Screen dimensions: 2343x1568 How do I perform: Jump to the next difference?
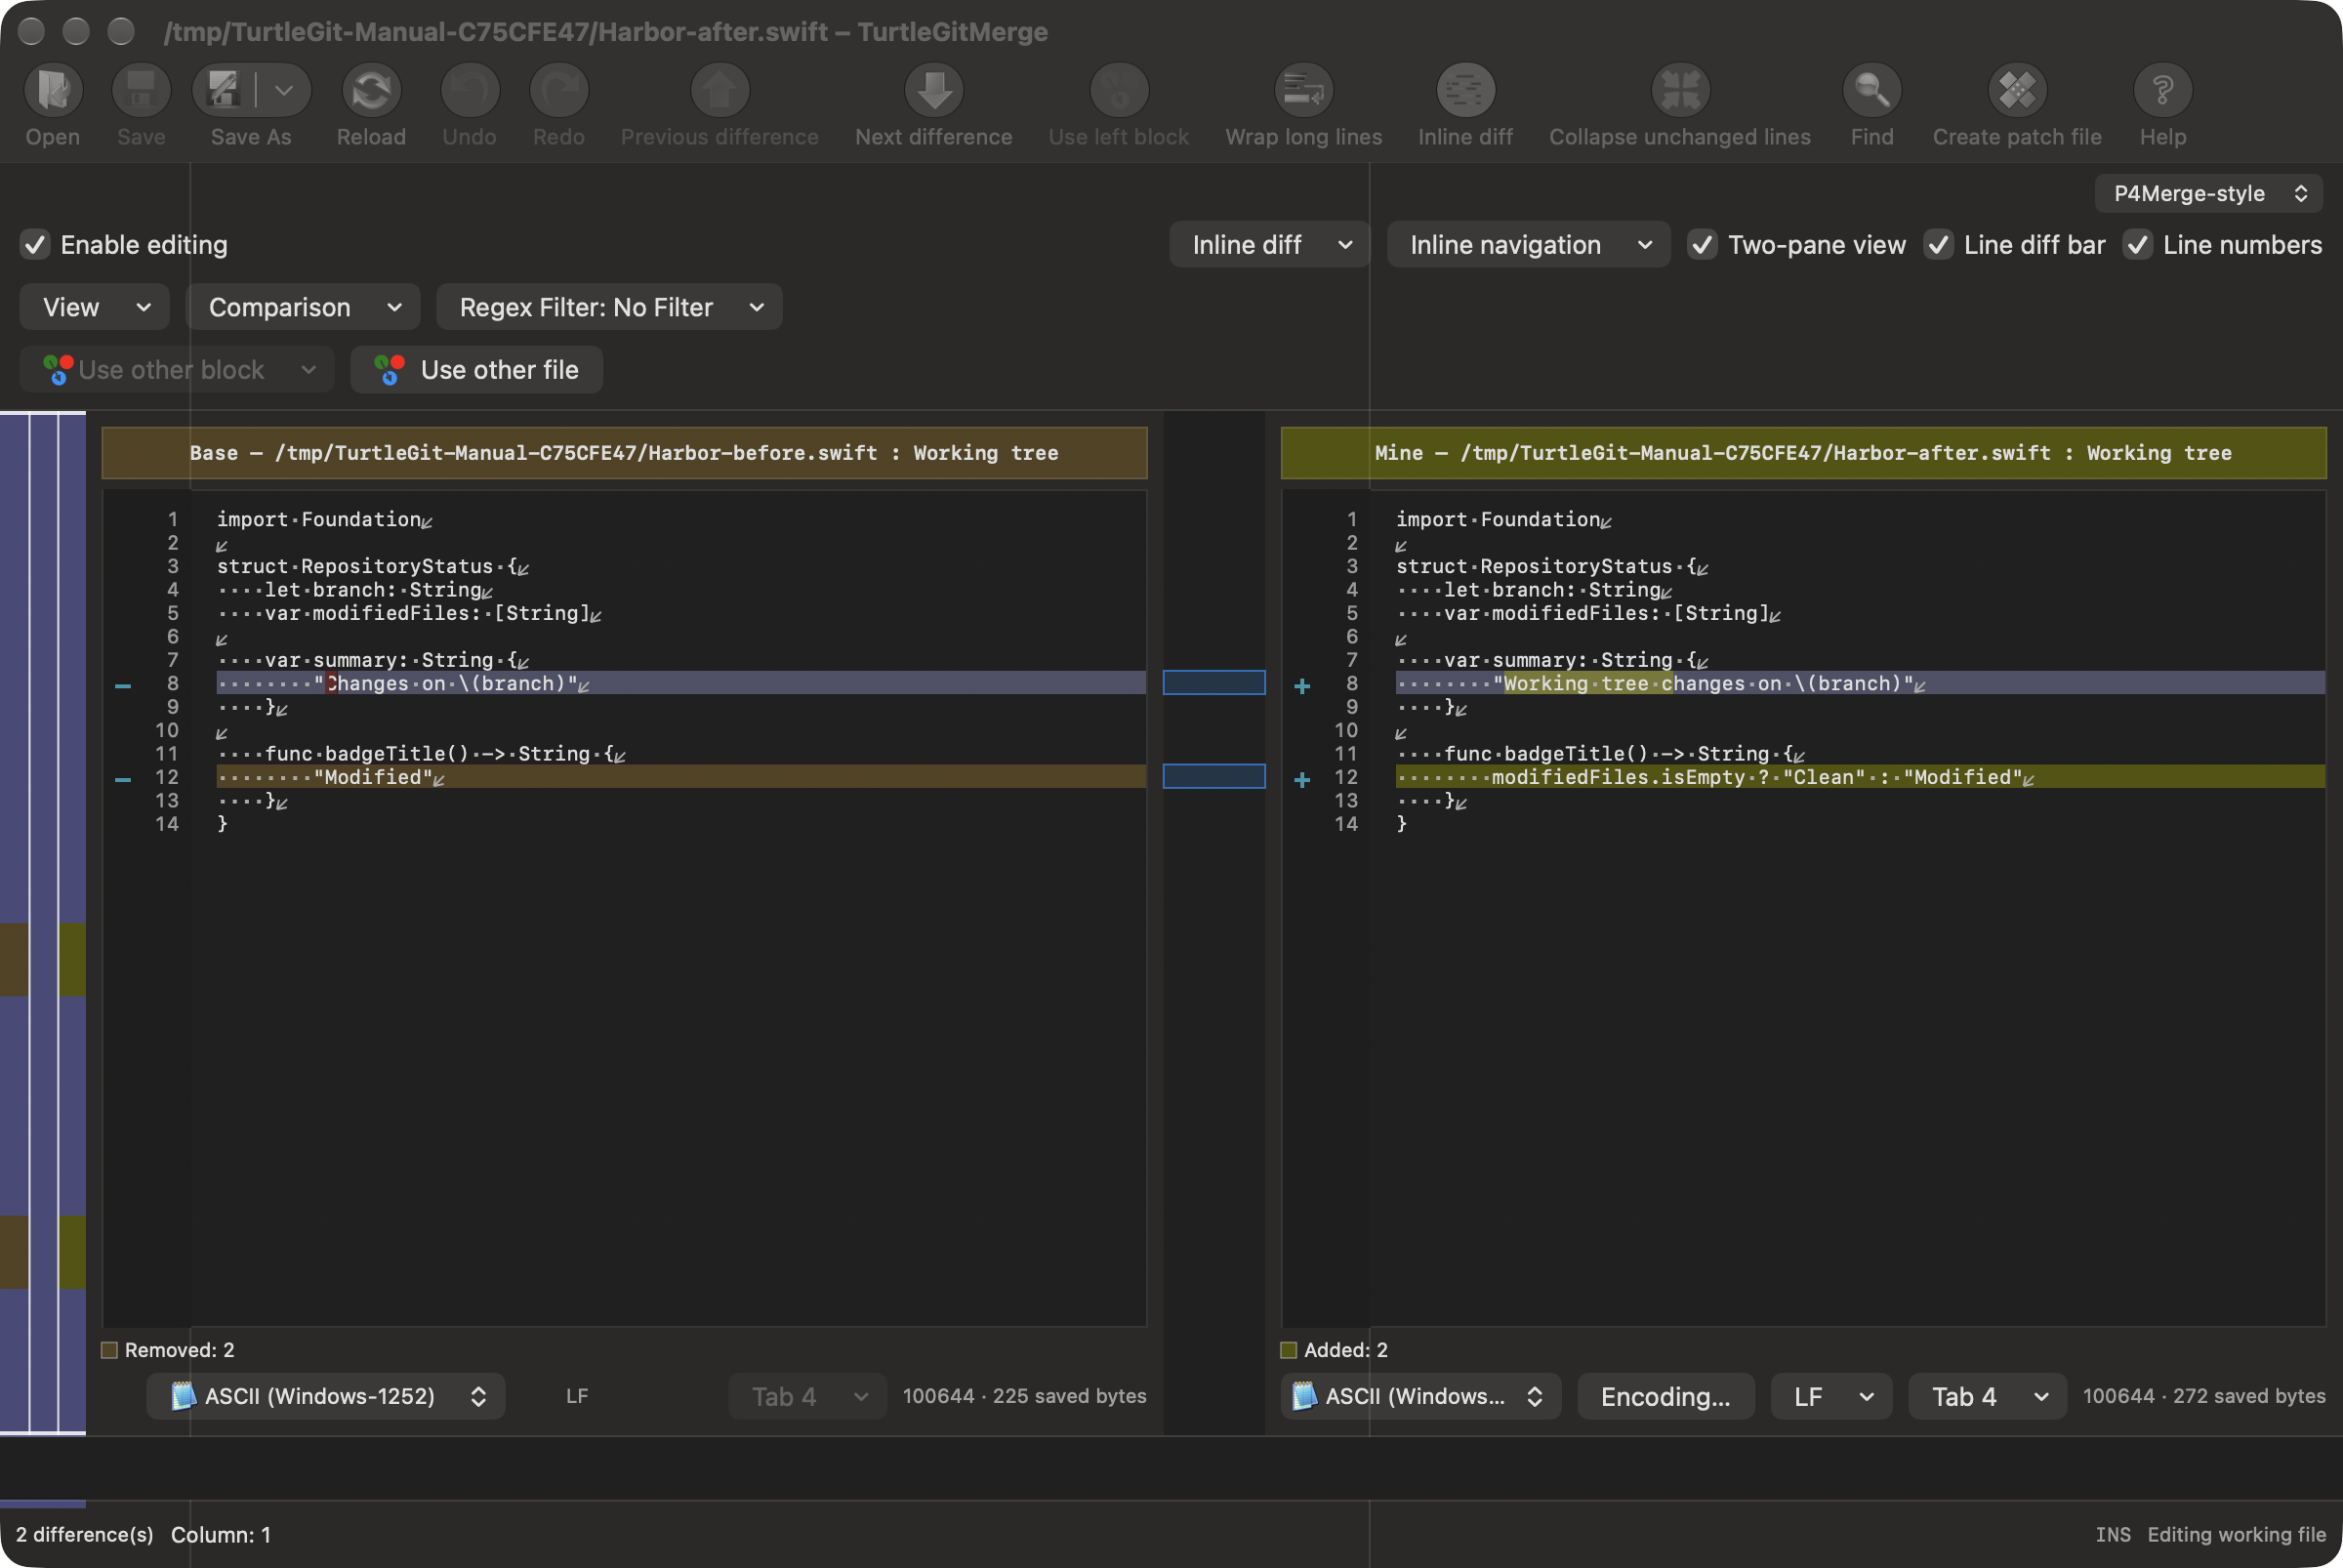(934, 90)
